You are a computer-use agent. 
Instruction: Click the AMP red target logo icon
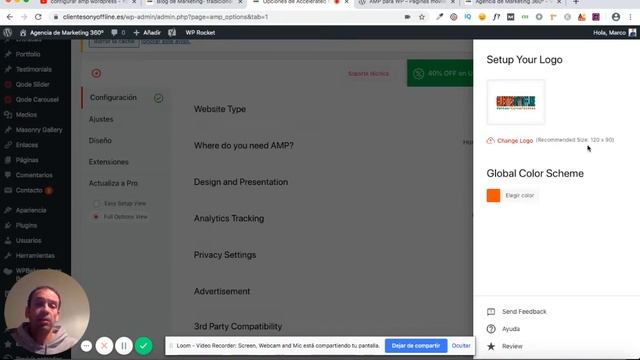click(96, 73)
